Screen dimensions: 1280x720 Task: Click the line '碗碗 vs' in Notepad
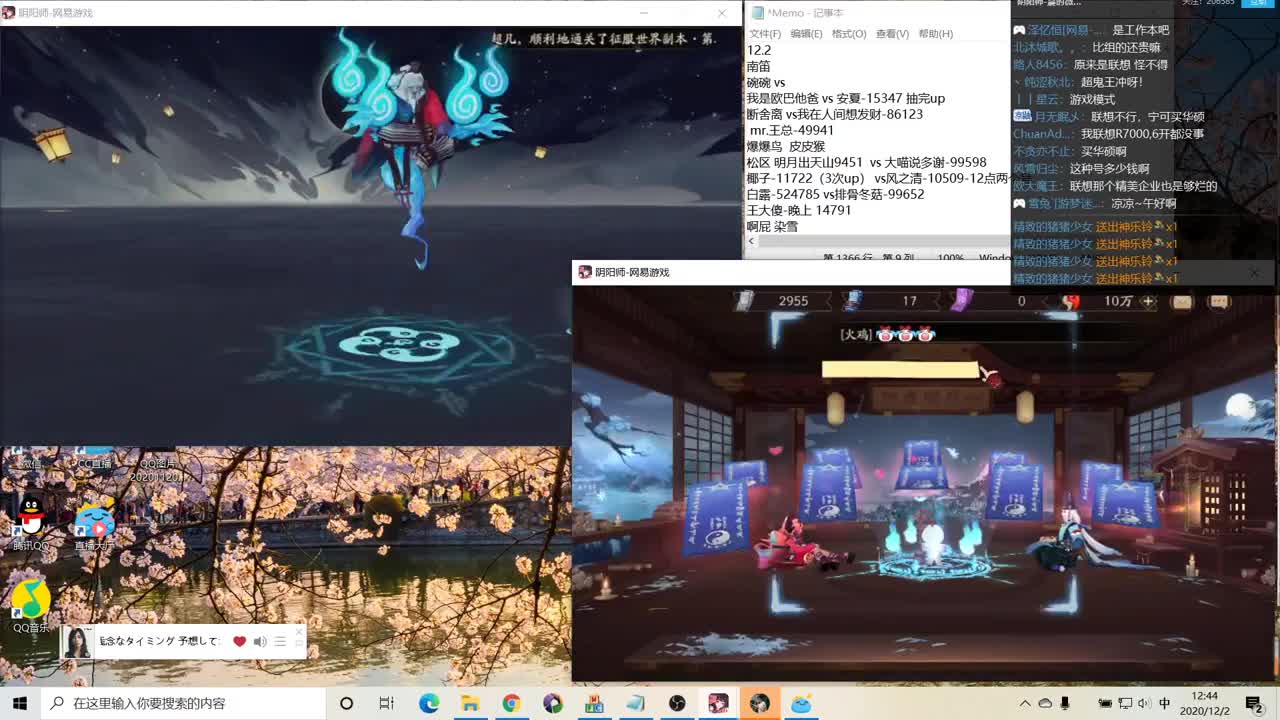coord(766,82)
